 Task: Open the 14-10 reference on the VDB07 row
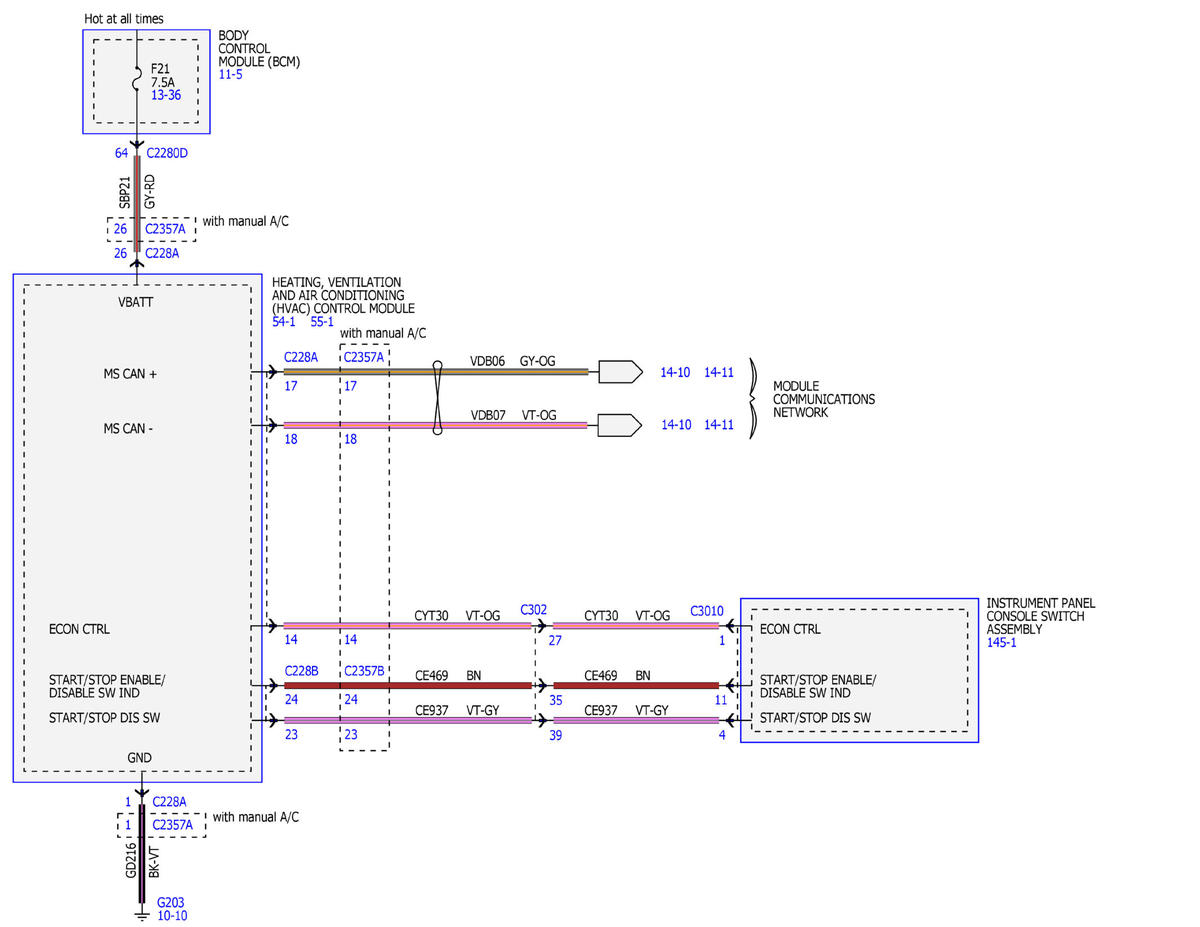coord(676,424)
